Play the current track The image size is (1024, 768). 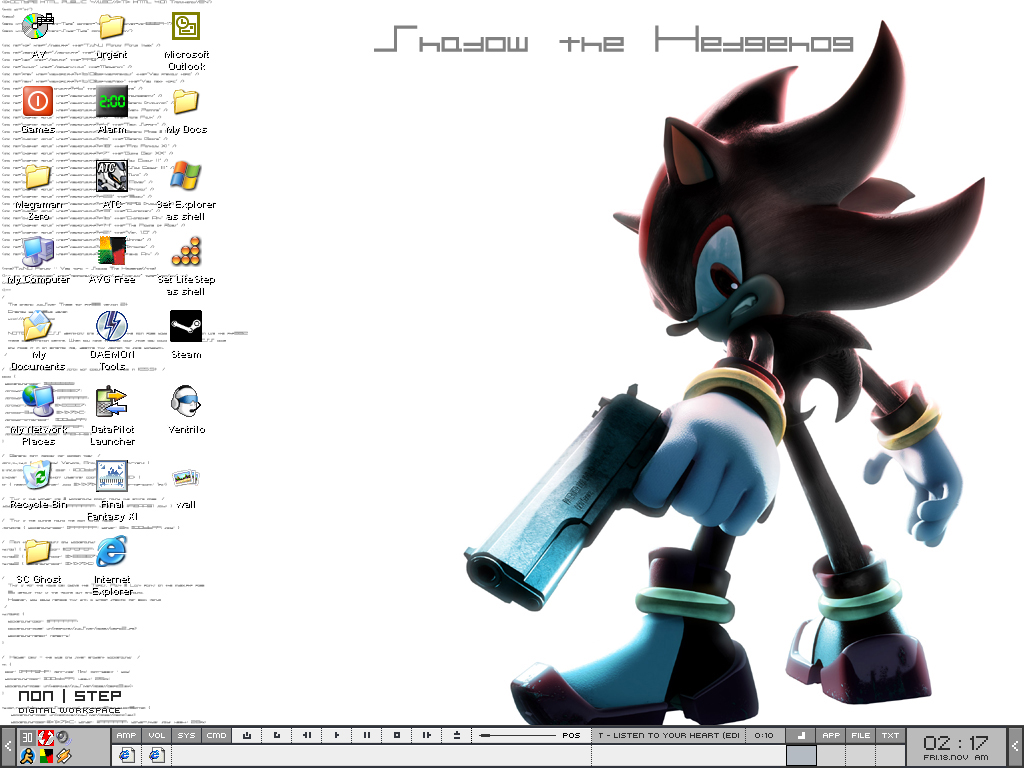point(337,735)
